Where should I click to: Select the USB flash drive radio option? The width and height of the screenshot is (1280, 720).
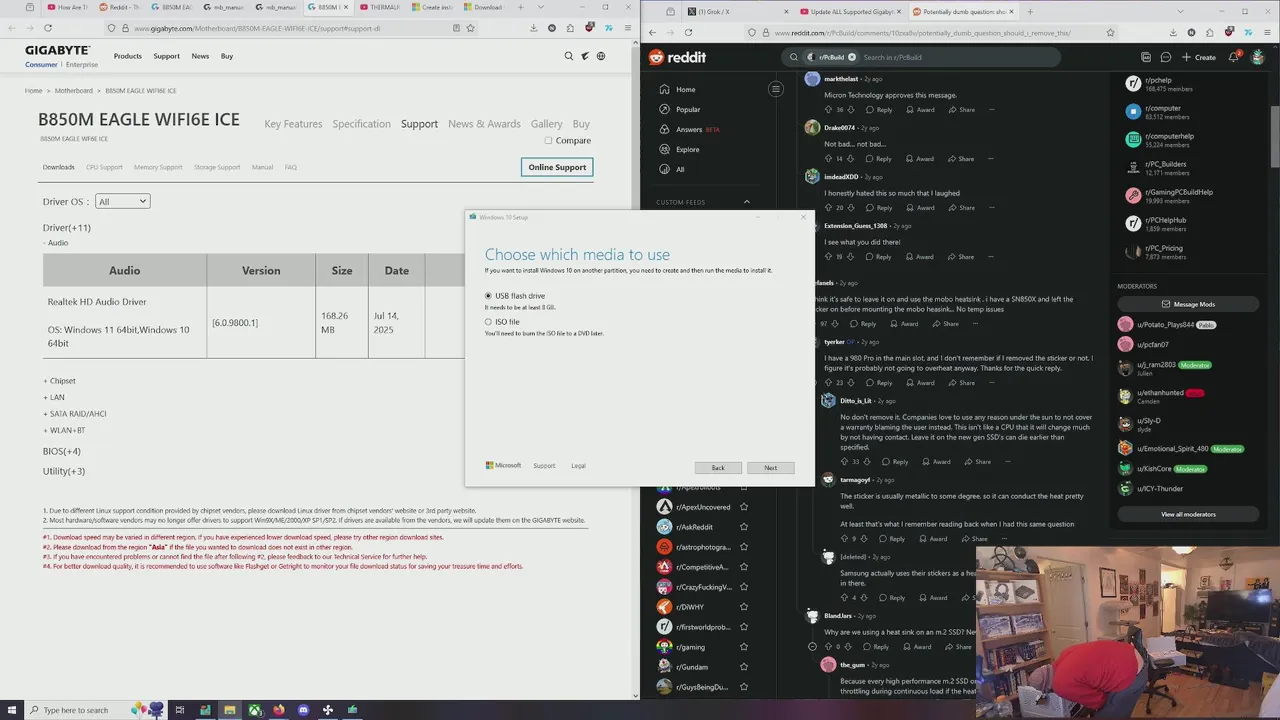pos(488,296)
